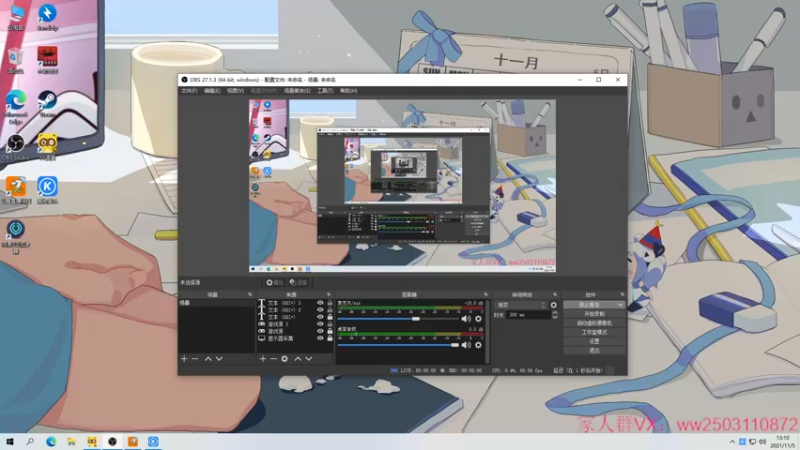
Task: Pop out the scenes dock panel icon
Action: [x=250, y=294]
